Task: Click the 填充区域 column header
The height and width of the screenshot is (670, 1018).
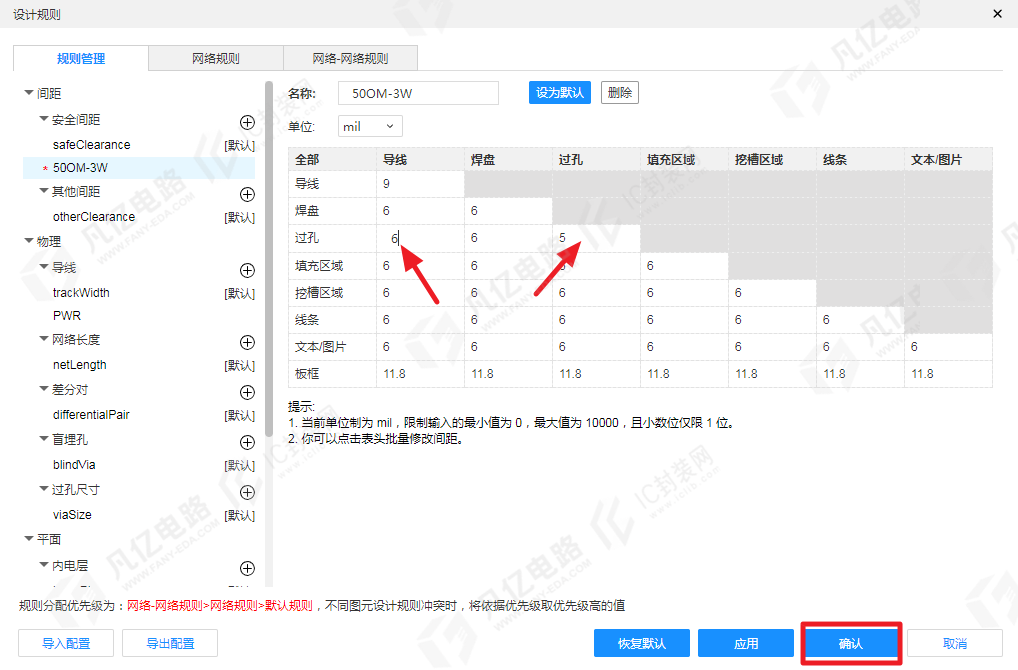Action: click(x=684, y=160)
